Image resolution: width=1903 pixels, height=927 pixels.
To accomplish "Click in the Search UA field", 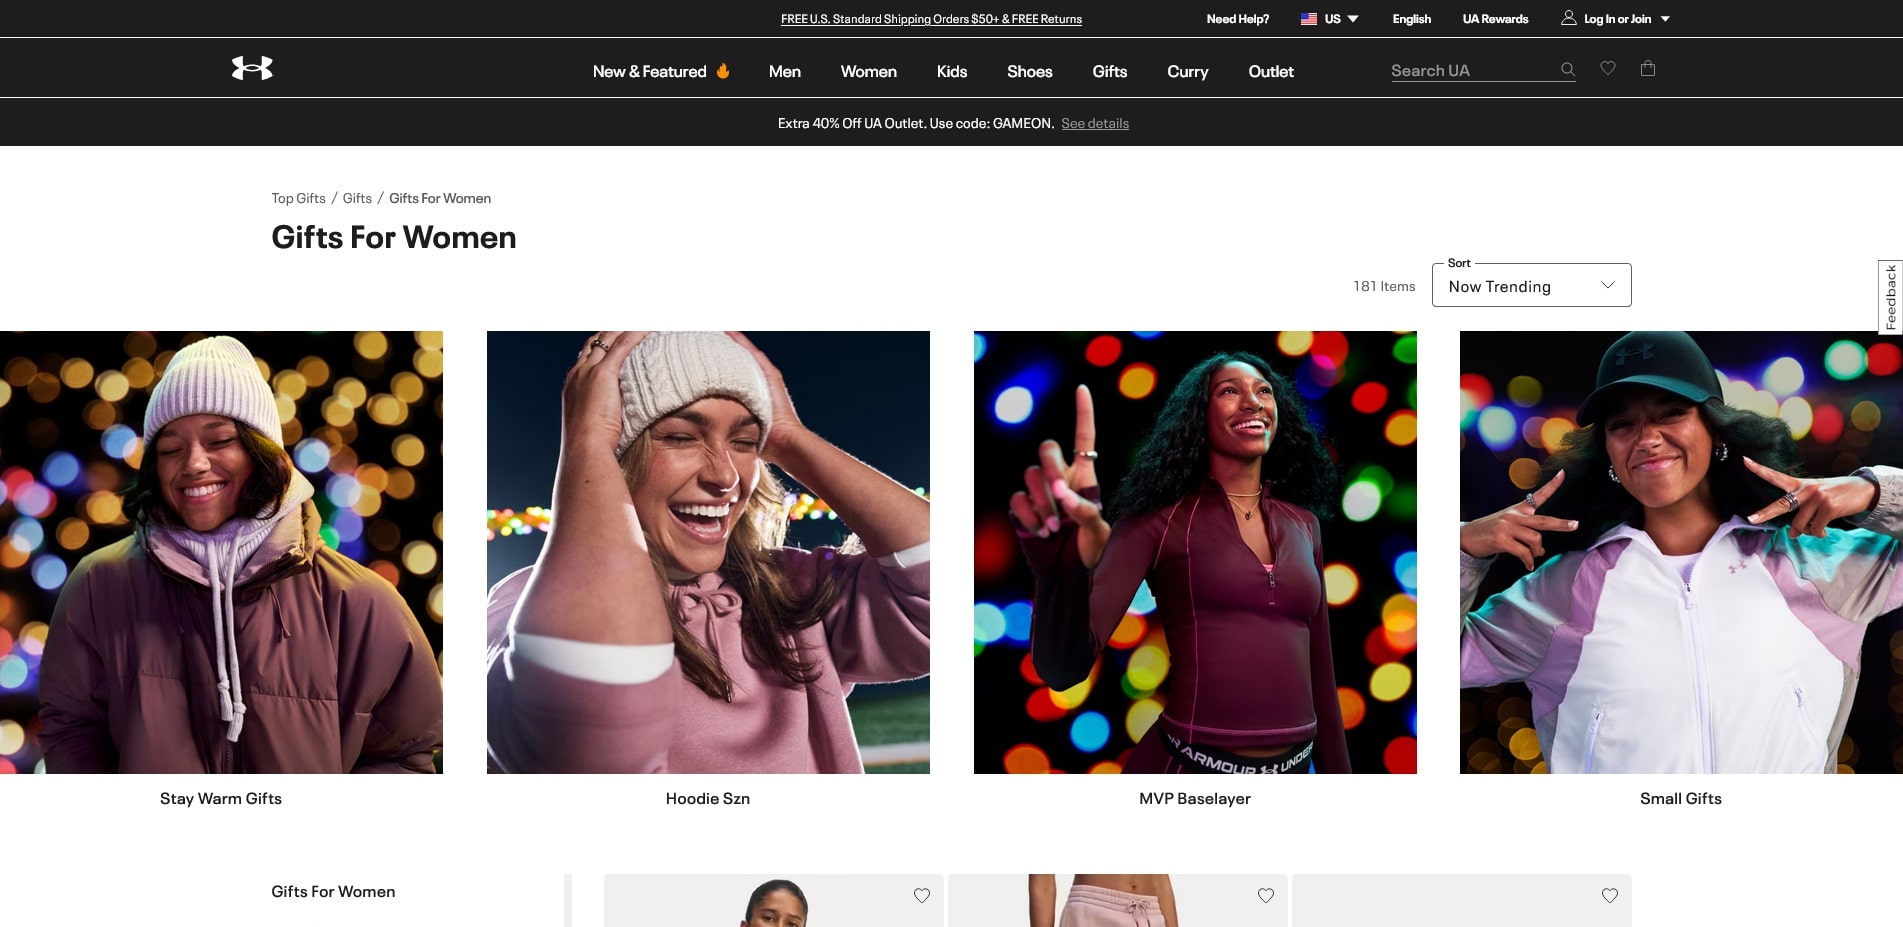I will click(1470, 71).
